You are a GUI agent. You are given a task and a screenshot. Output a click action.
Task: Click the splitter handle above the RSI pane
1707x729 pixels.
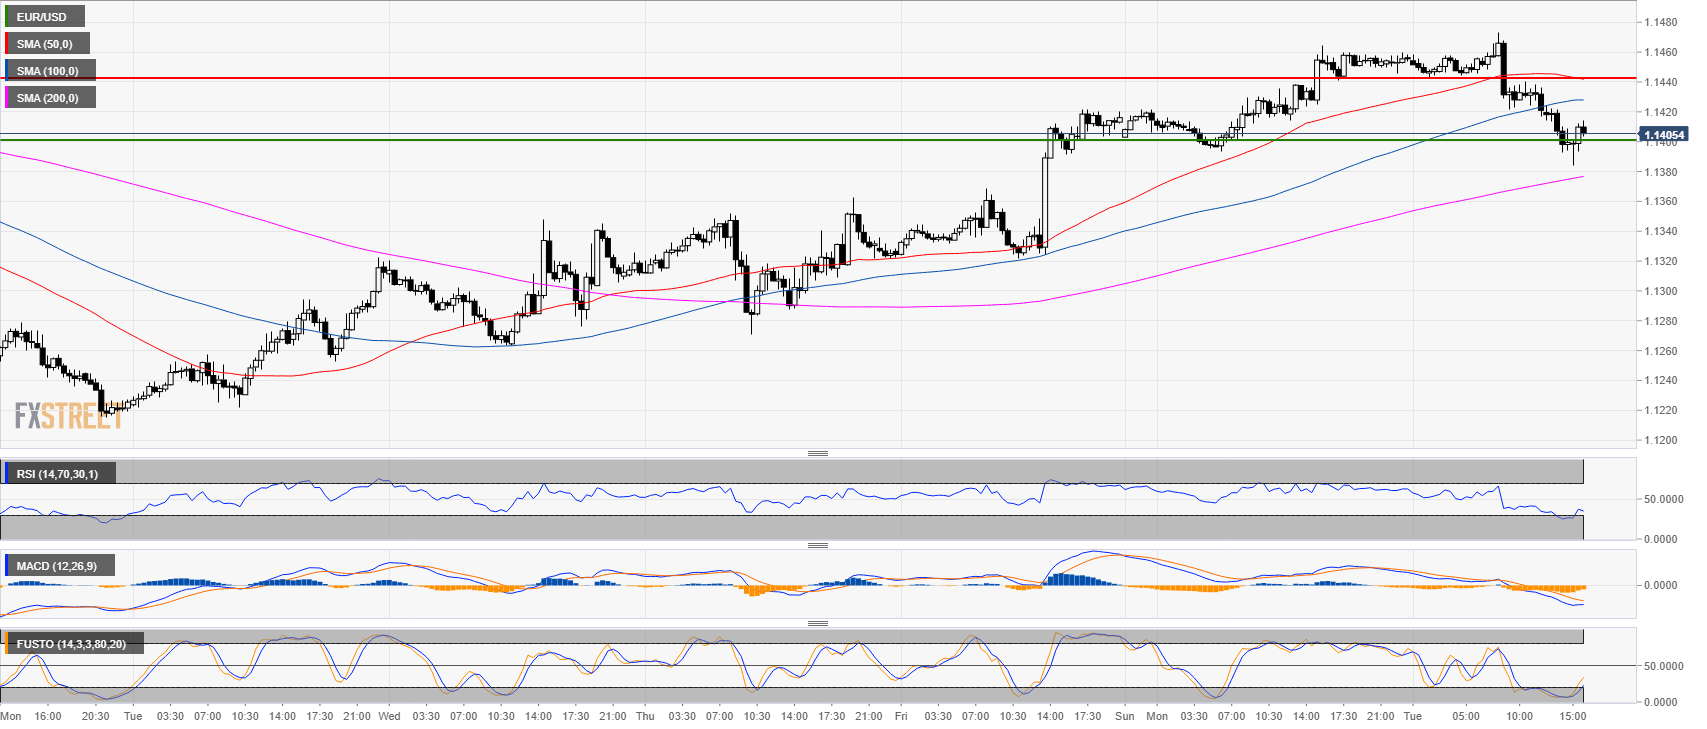[x=817, y=454]
